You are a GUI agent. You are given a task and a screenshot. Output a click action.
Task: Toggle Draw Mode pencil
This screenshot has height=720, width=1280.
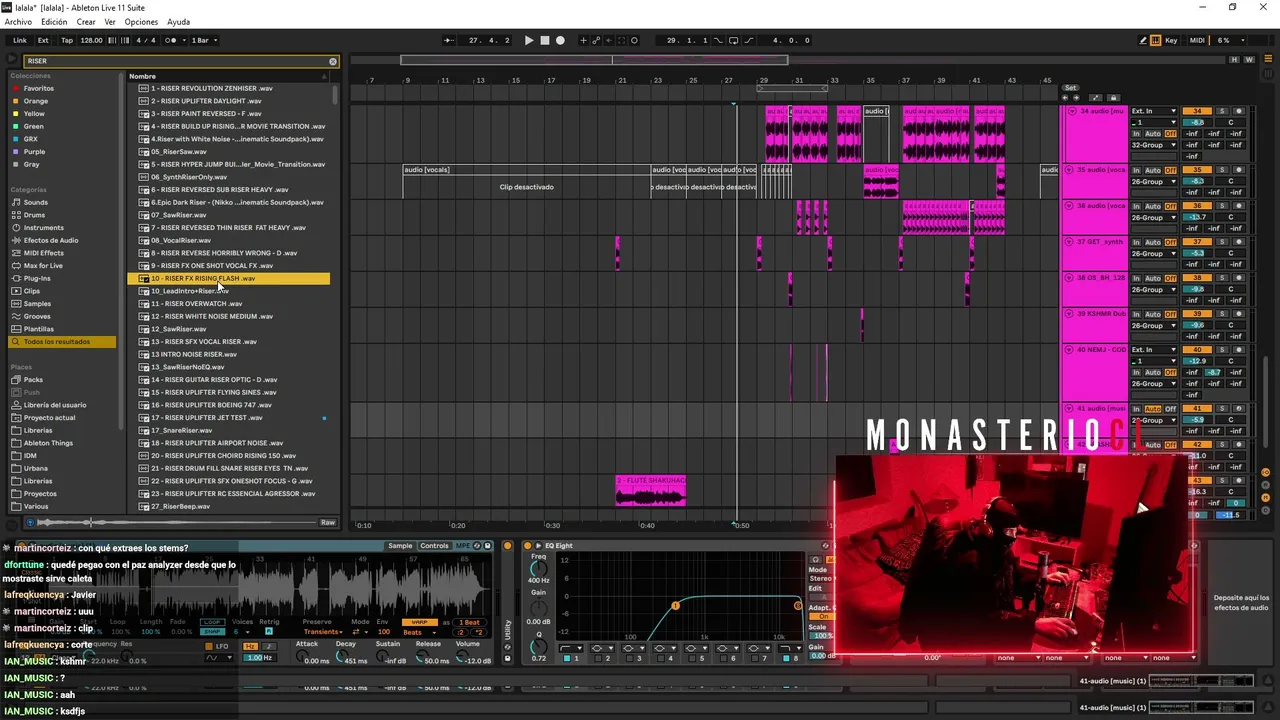click(1143, 41)
